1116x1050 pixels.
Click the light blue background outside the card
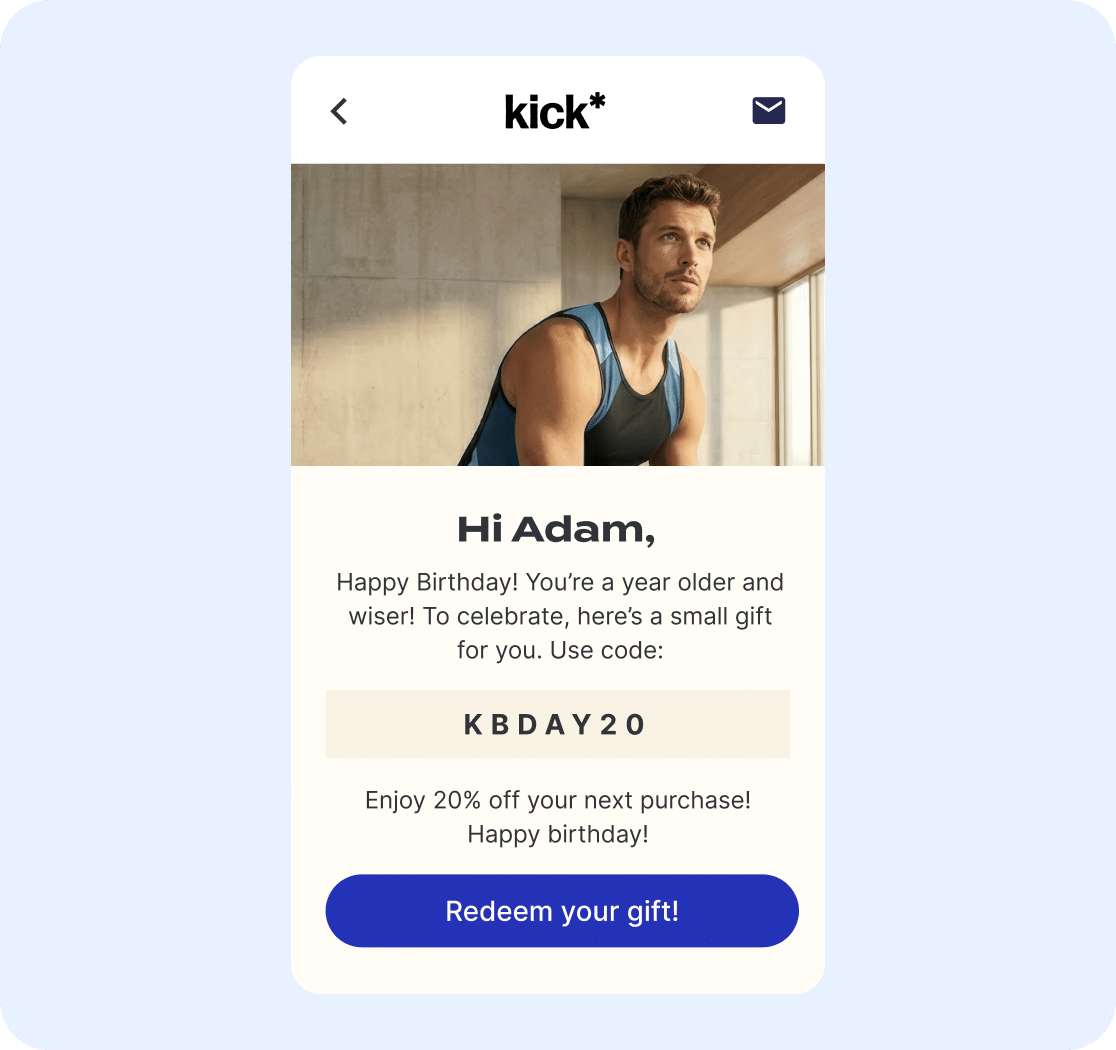coord(142,498)
